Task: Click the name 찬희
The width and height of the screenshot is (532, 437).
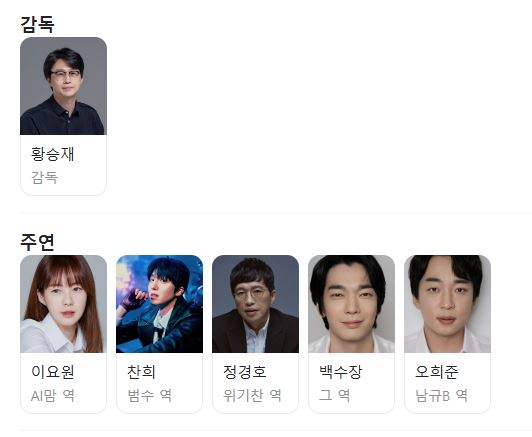Action: coord(141,372)
